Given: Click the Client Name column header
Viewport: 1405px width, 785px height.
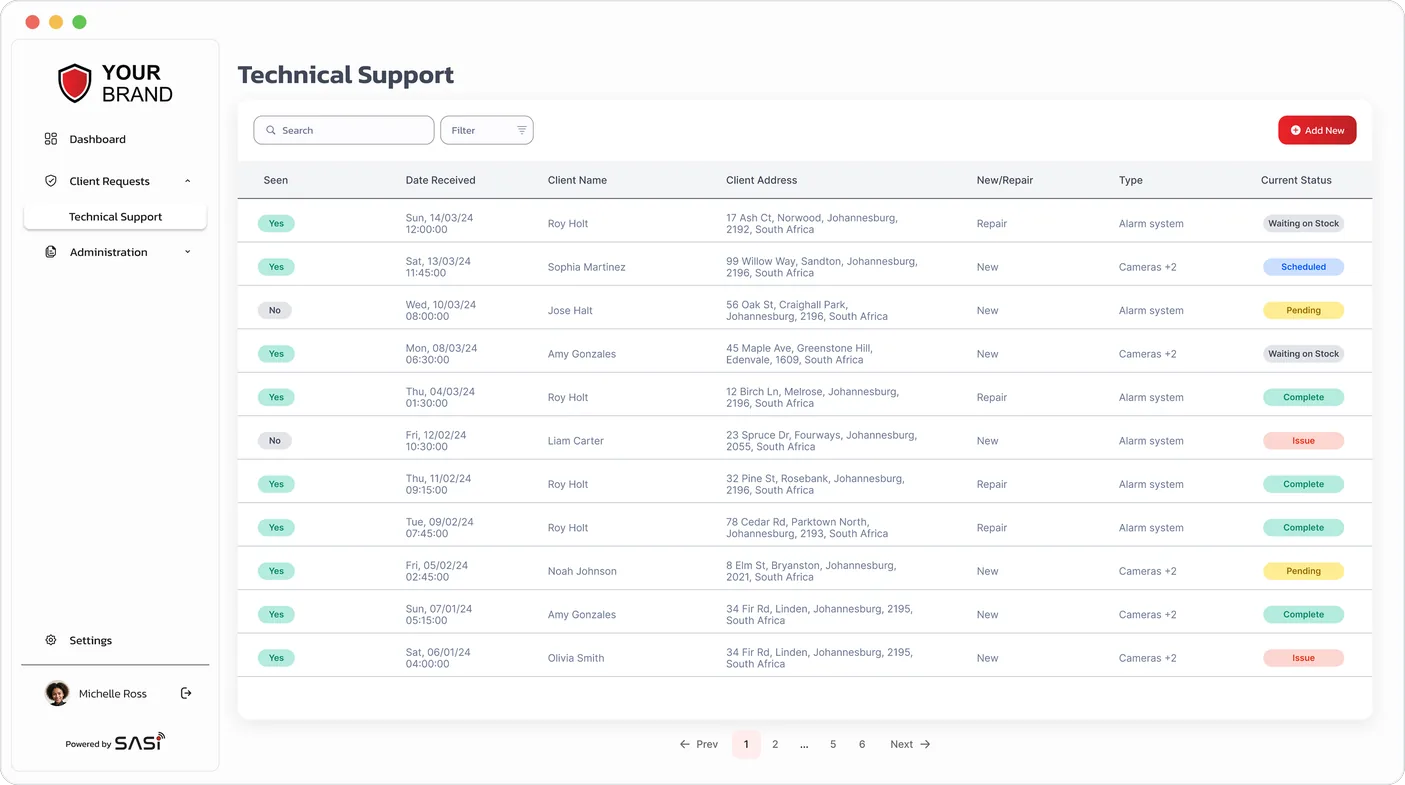Looking at the screenshot, I should point(577,180).
